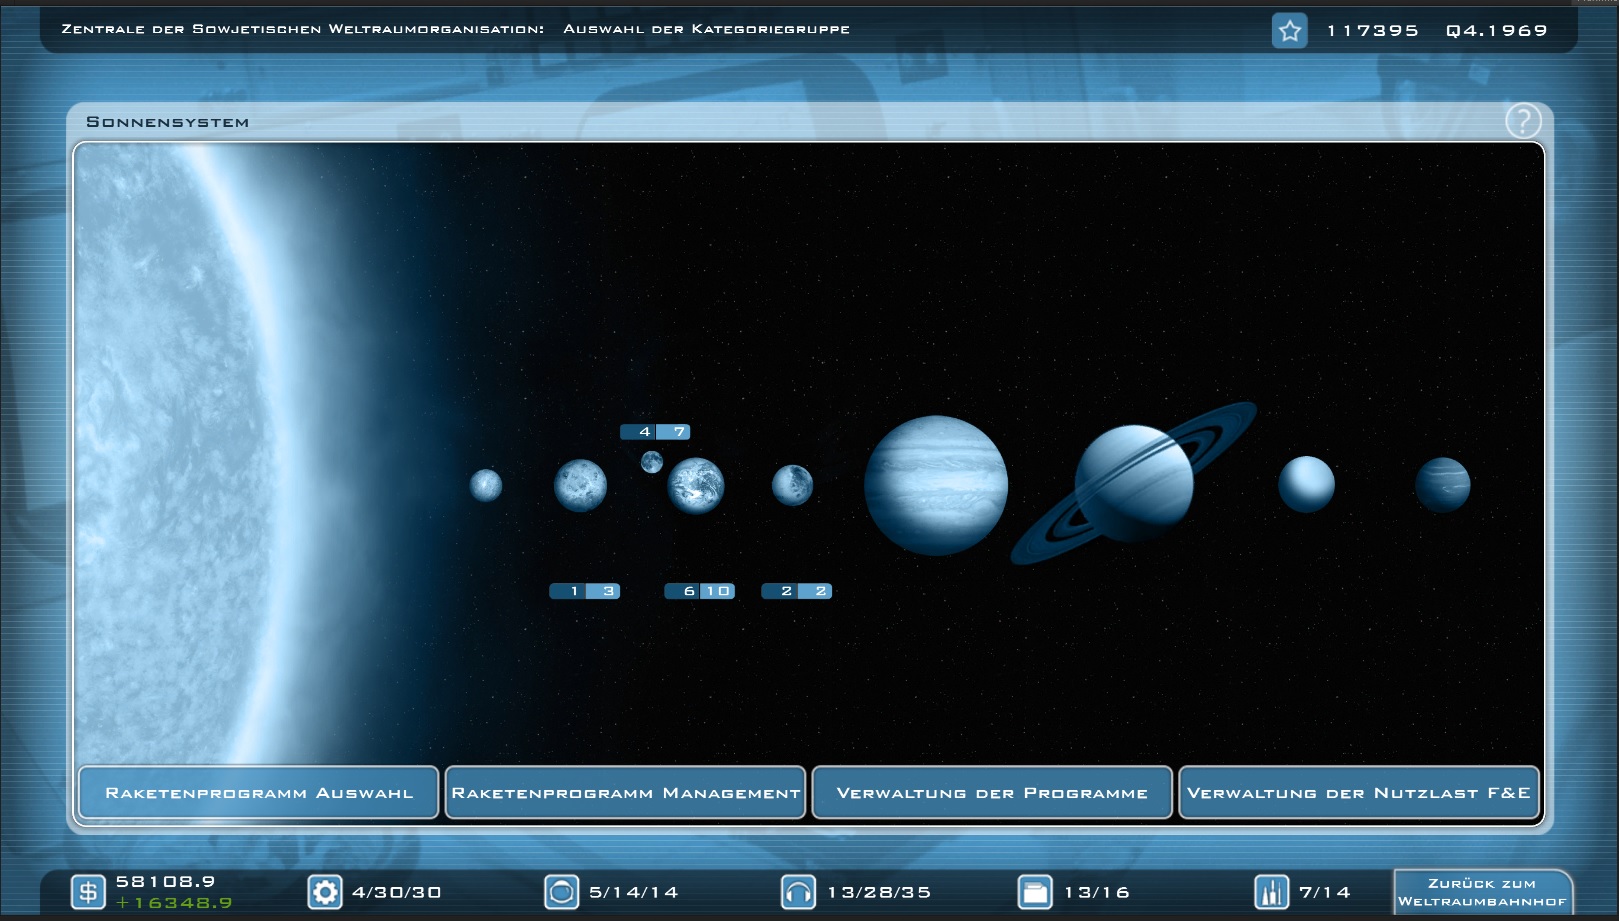Viewport: 1619px width, 921px height.
Task: Open the help question mark icon
Action: (x=1523, y=121)
